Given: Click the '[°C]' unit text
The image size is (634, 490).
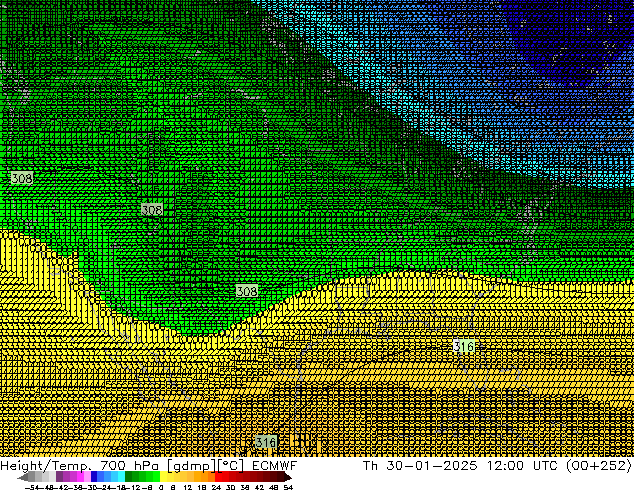Looking at the screenshot, I should point(230,466).
